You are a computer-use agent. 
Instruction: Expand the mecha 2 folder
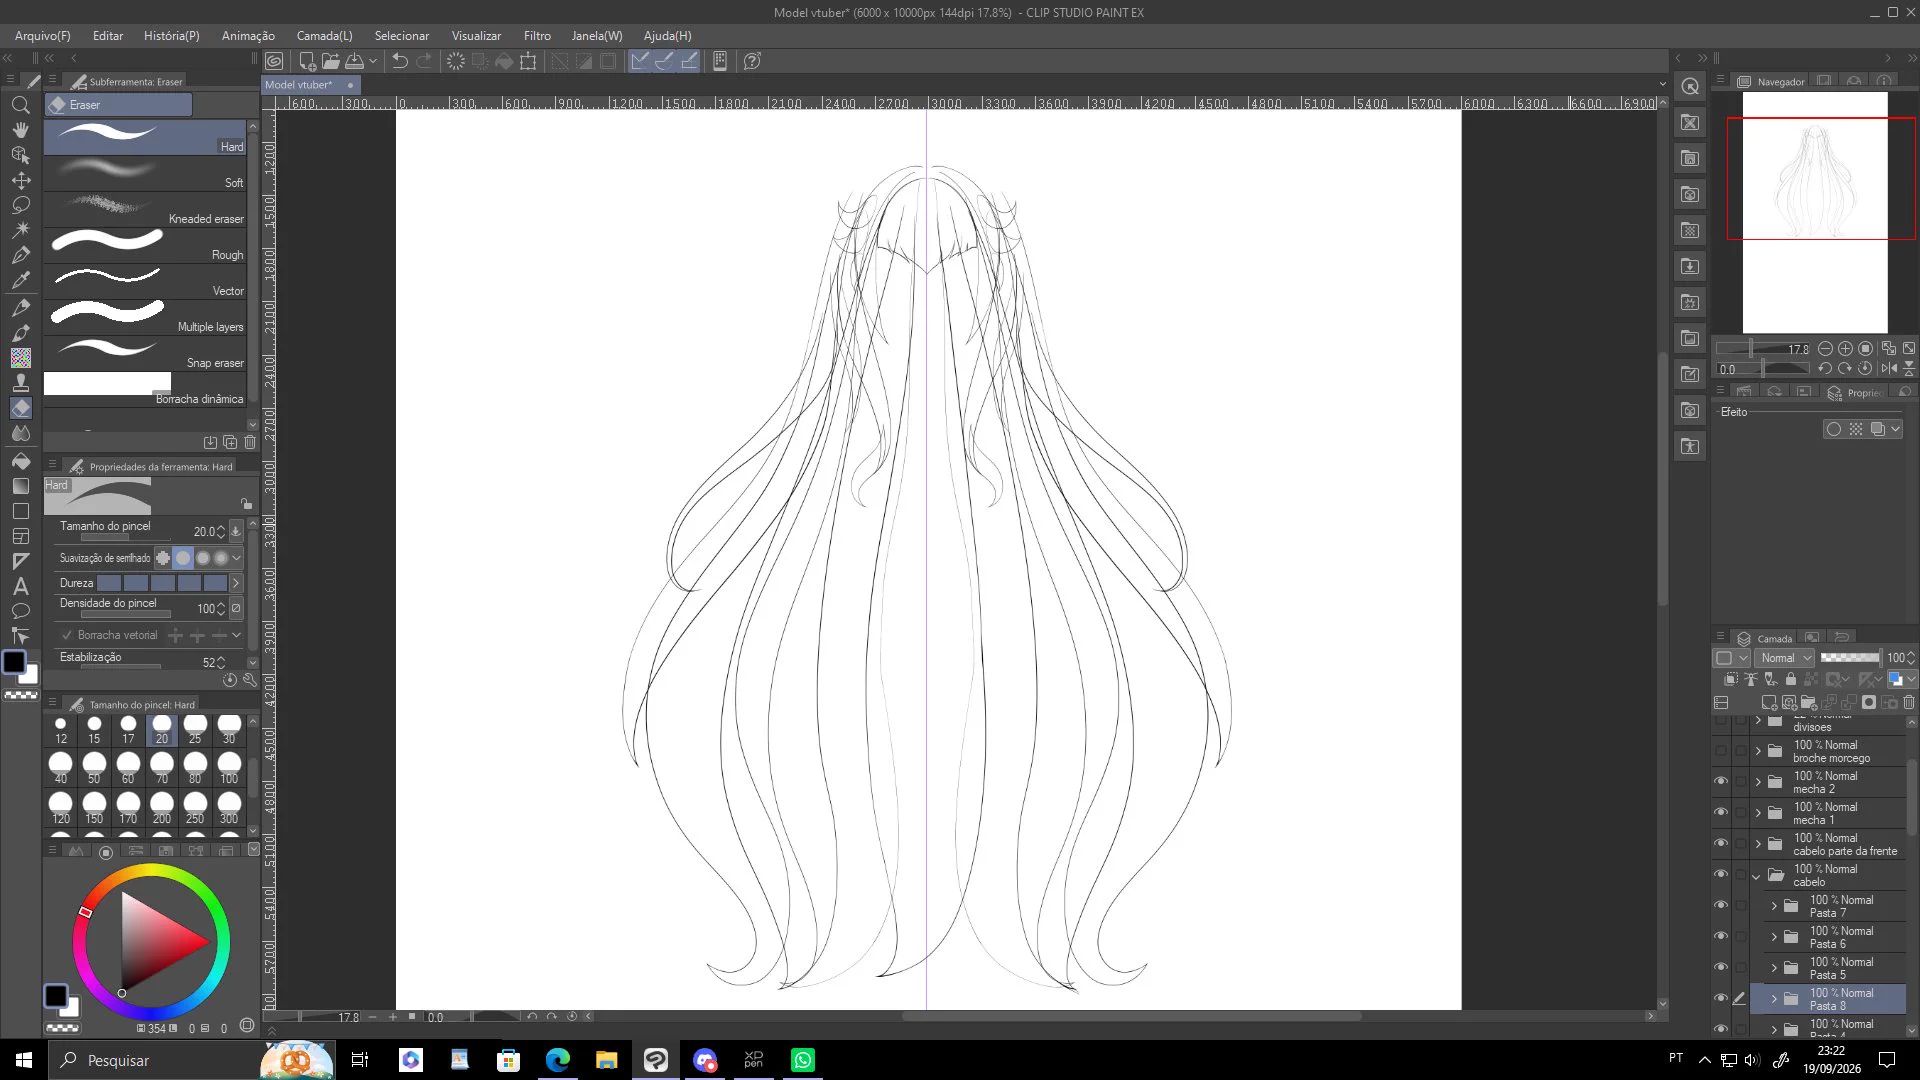point(1758,782)
